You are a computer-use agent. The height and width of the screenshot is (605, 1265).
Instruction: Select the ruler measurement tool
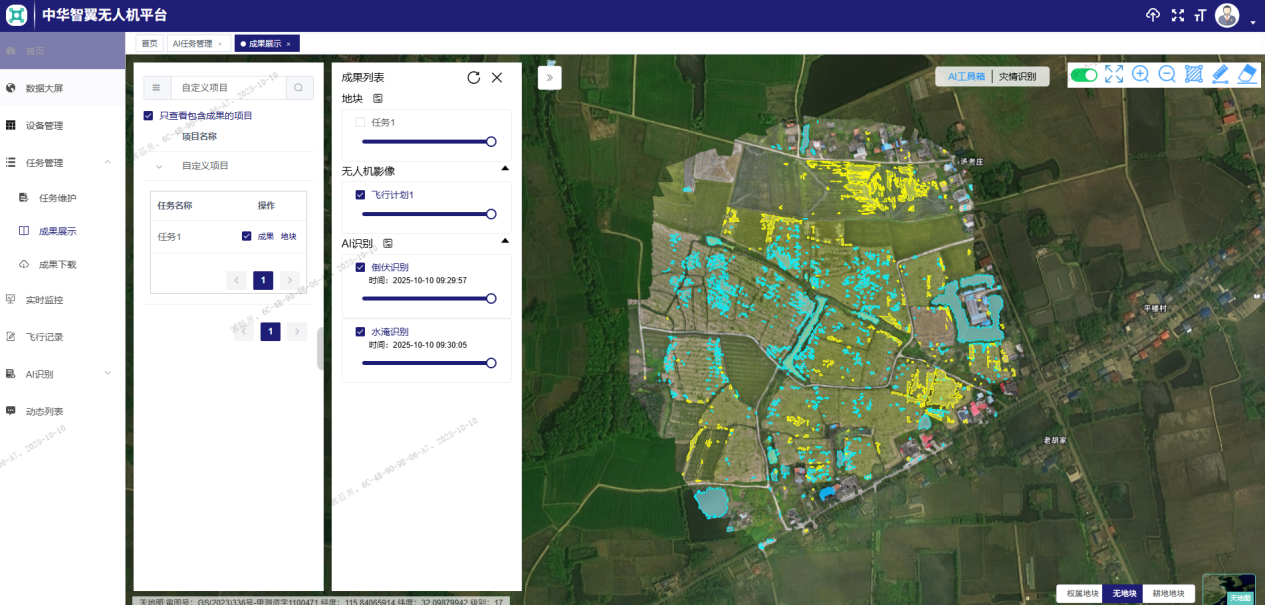(x=1219, y=74)
